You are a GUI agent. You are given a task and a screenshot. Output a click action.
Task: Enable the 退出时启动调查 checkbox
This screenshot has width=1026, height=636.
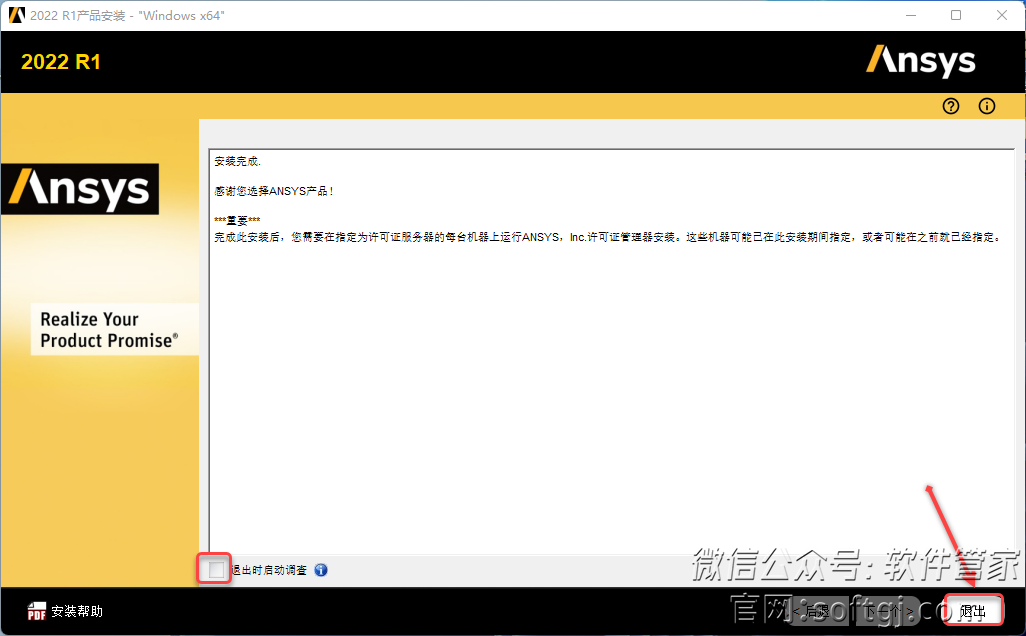(216, 570)
